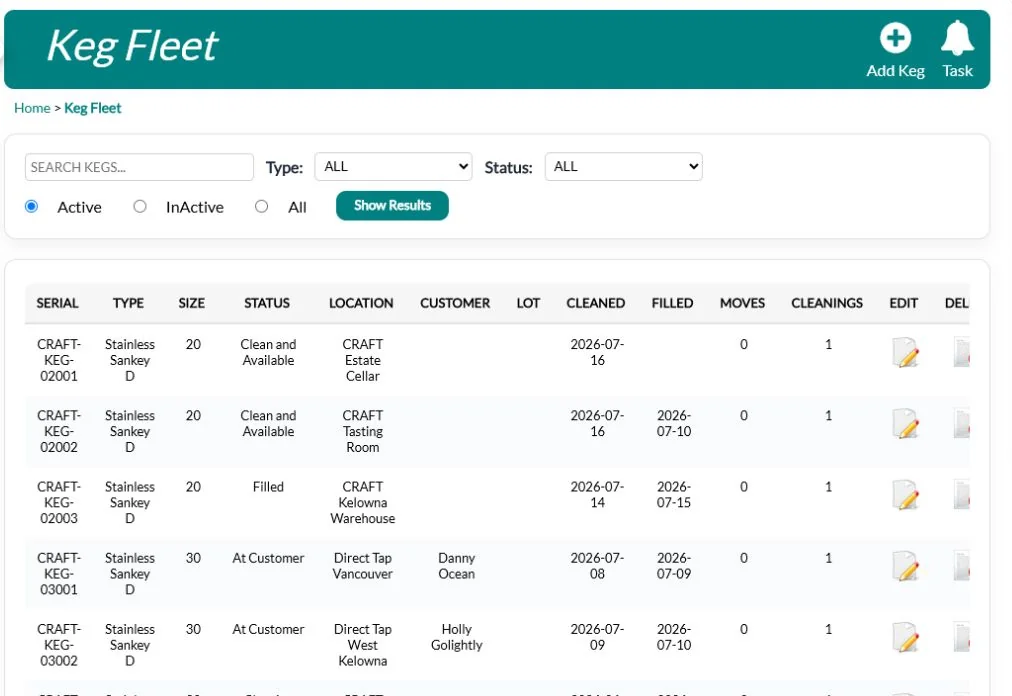The image size is (1012, 696).
Task: Select the Active radio button
Action: pyautogui.click(x=31, y=207)
